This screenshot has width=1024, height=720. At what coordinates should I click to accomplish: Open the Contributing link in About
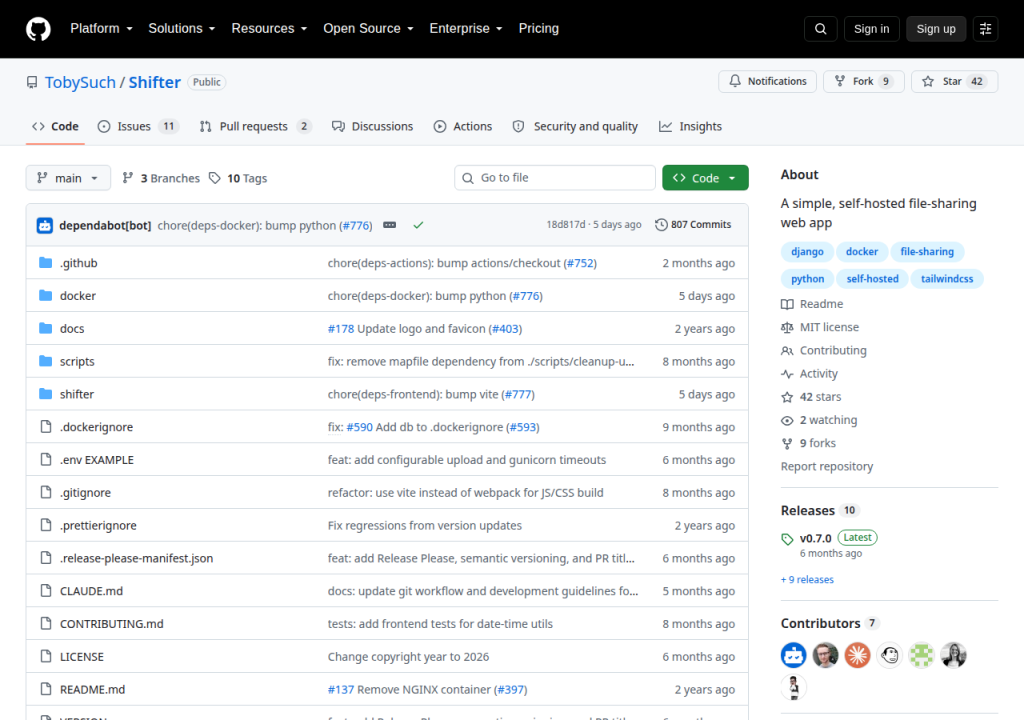(x=824, y=350)
